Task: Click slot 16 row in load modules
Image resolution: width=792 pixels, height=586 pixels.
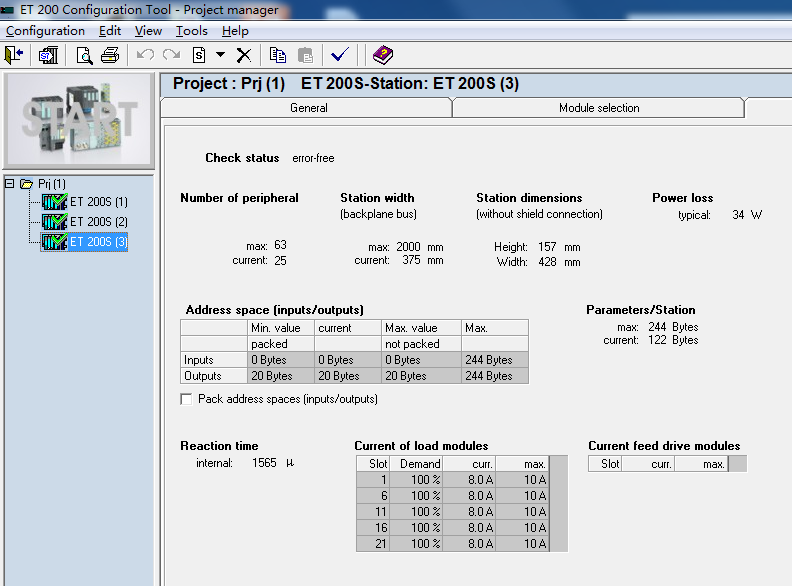Action: [x=453, y=528]
